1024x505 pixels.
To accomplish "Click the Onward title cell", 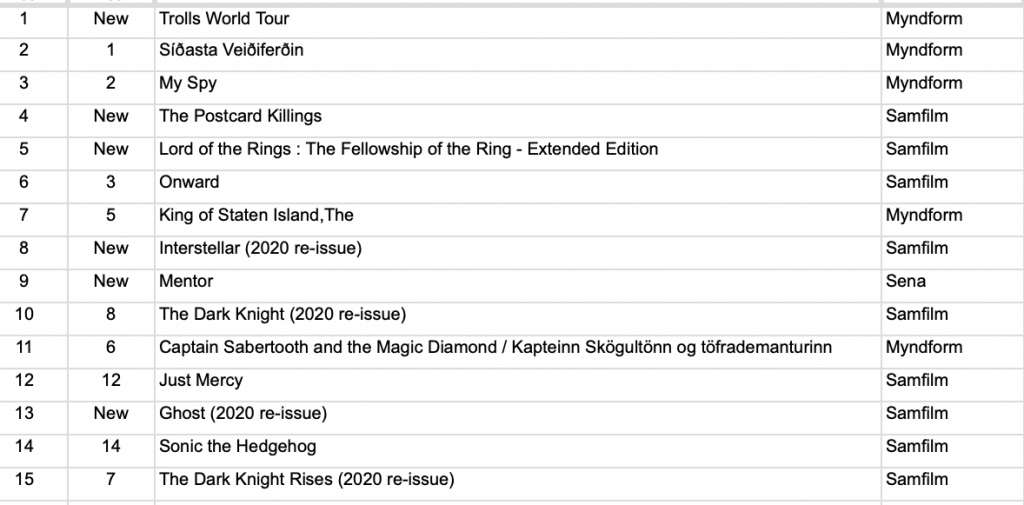I will tap(189, 182).
